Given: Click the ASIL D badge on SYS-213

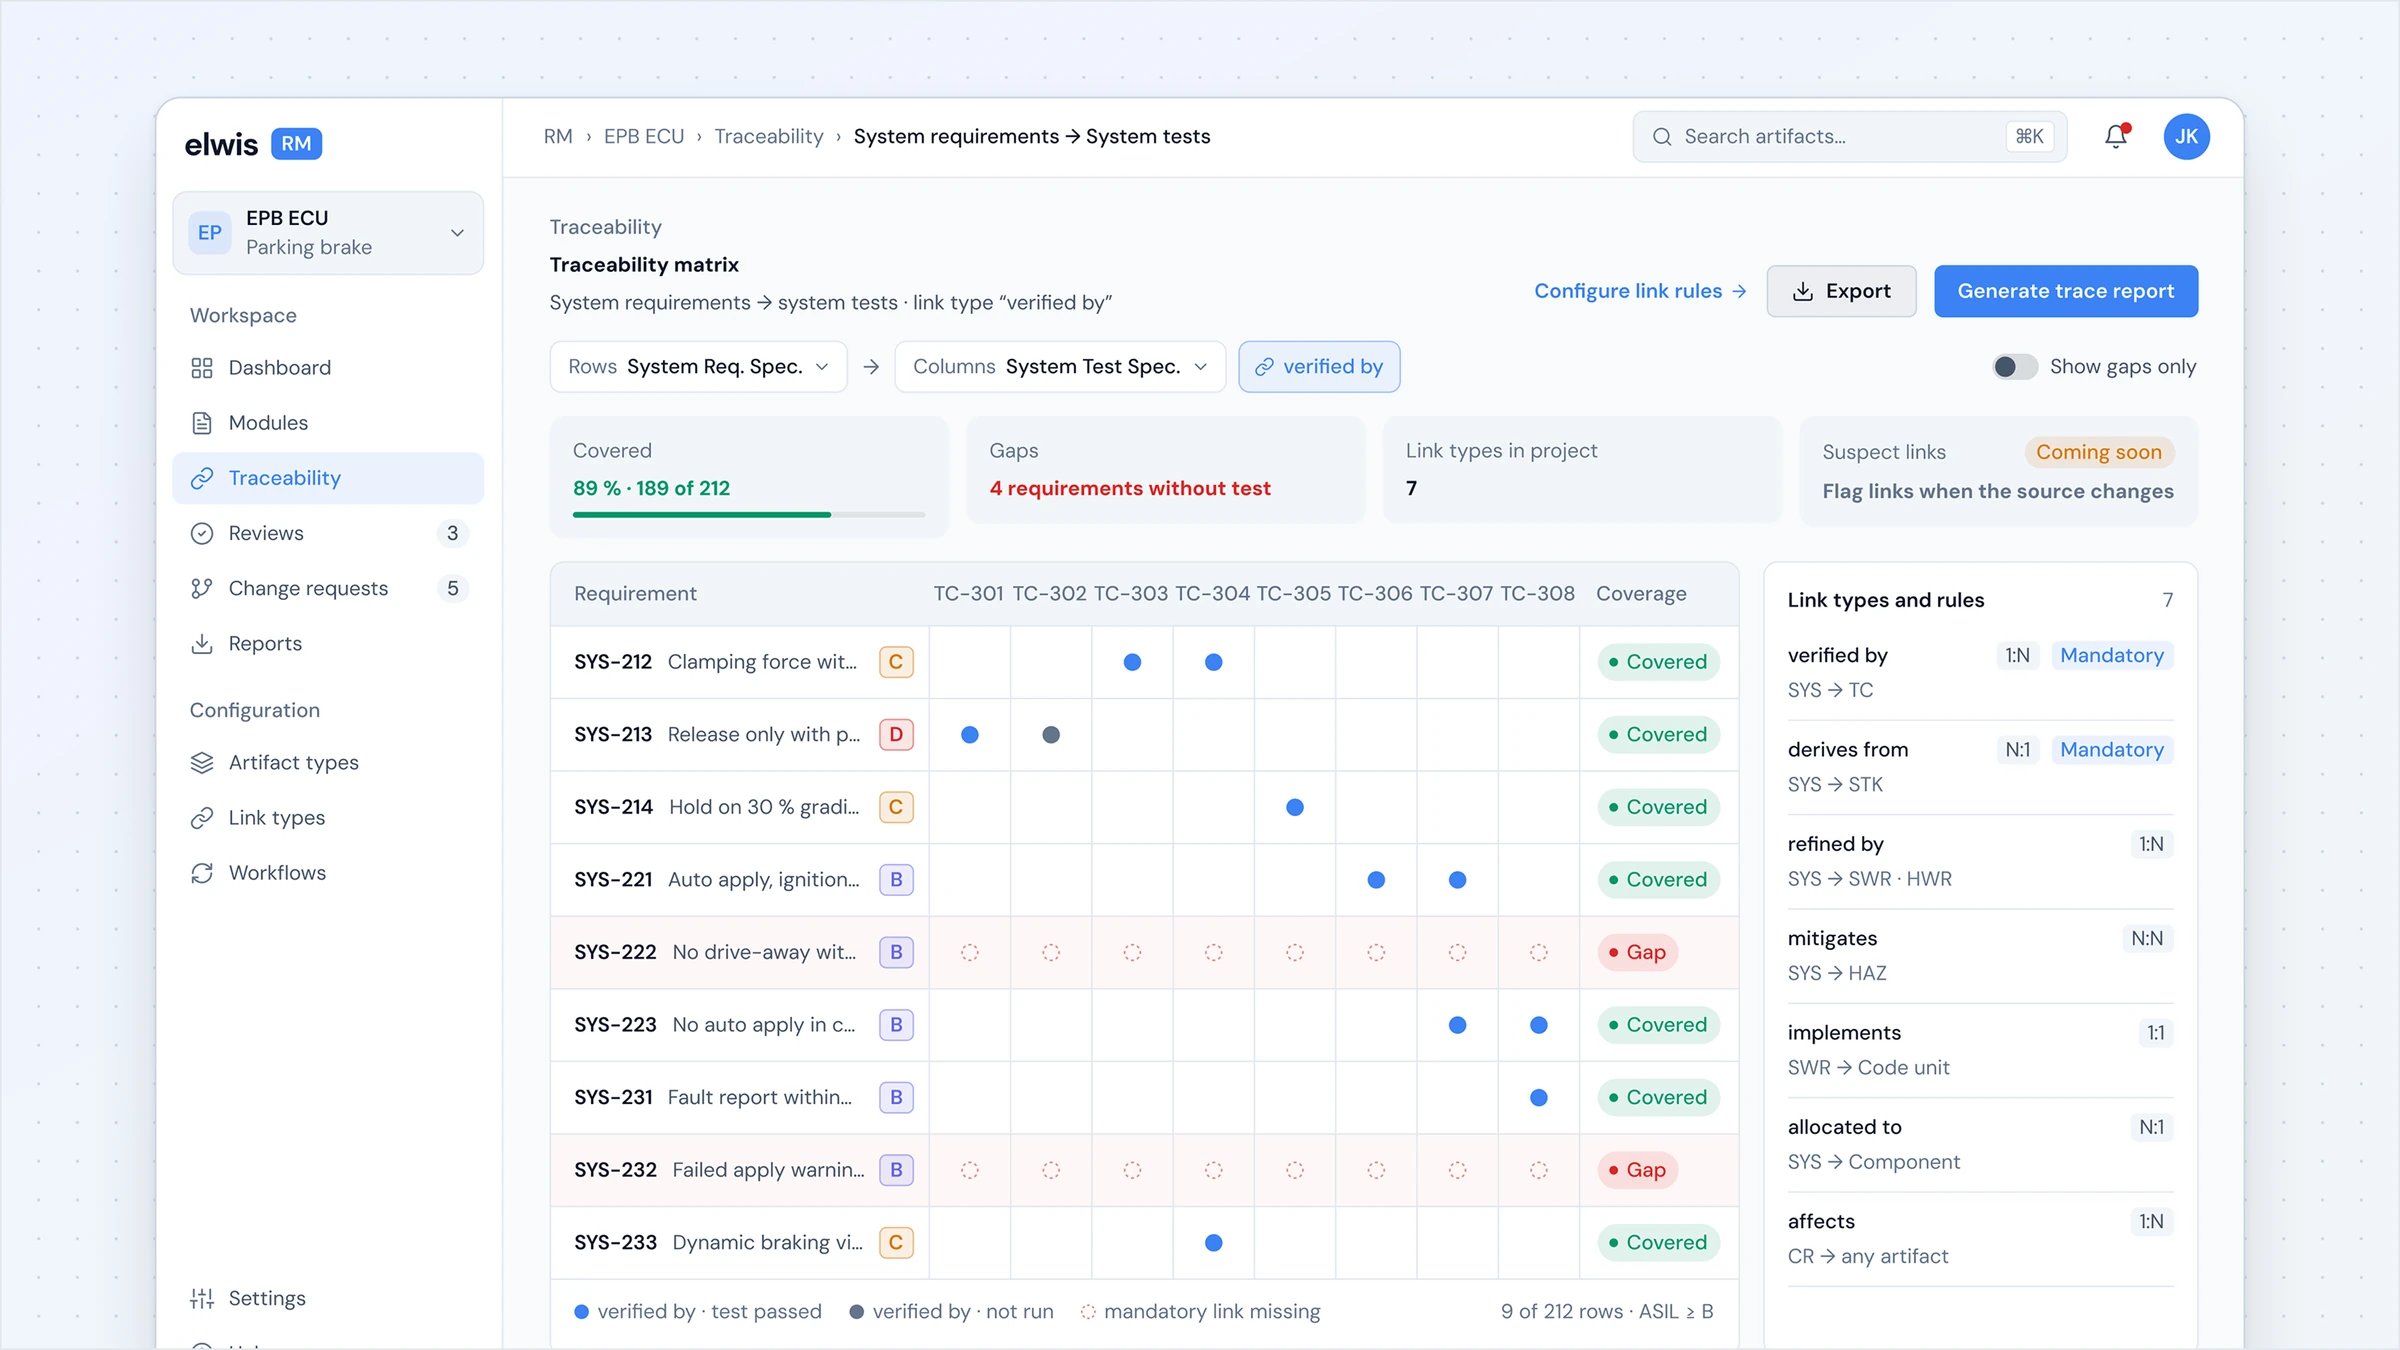Looking at the screenshot, I should click(x=896, y=735).
